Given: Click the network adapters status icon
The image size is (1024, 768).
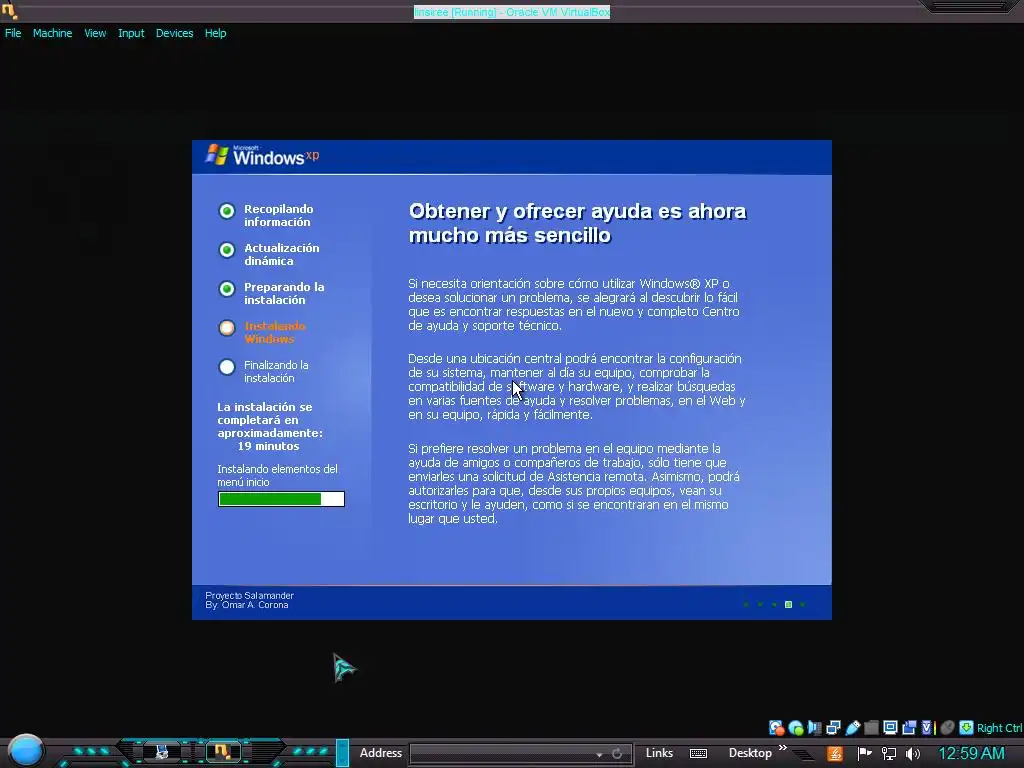Looking at the screenshot, I should point(833,728).
